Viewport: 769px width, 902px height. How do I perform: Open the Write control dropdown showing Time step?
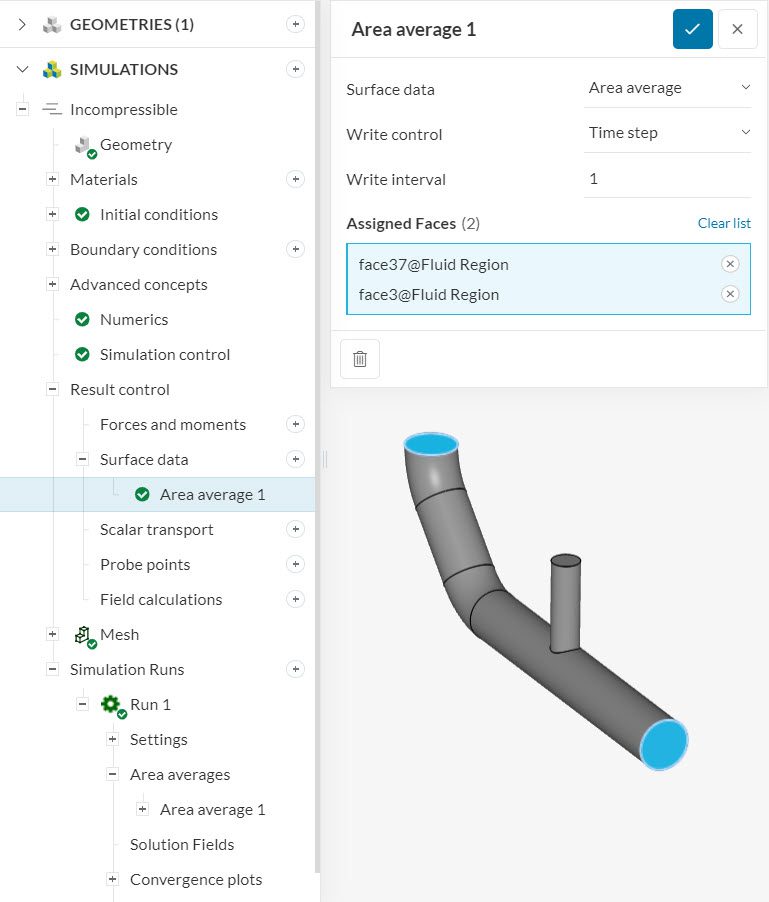pos(667,132)
